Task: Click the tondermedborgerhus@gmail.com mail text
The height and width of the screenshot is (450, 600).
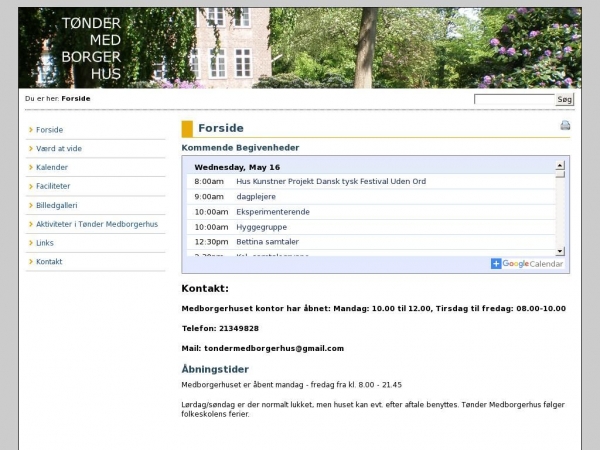Action: pyautogui.click(x=274, y=348)
